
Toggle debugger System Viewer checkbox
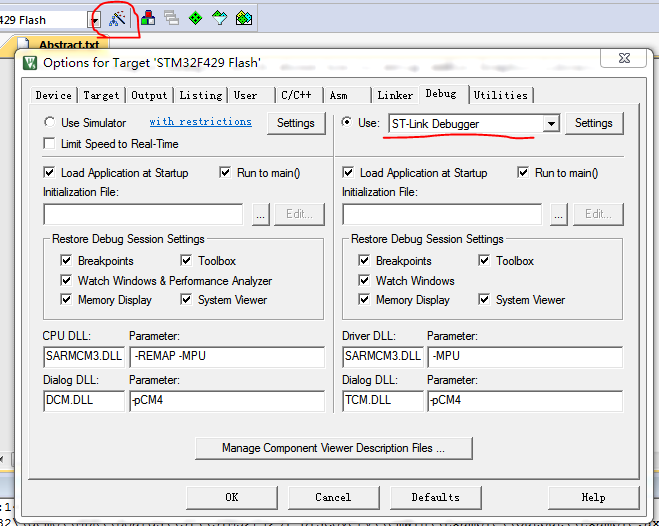484,300
